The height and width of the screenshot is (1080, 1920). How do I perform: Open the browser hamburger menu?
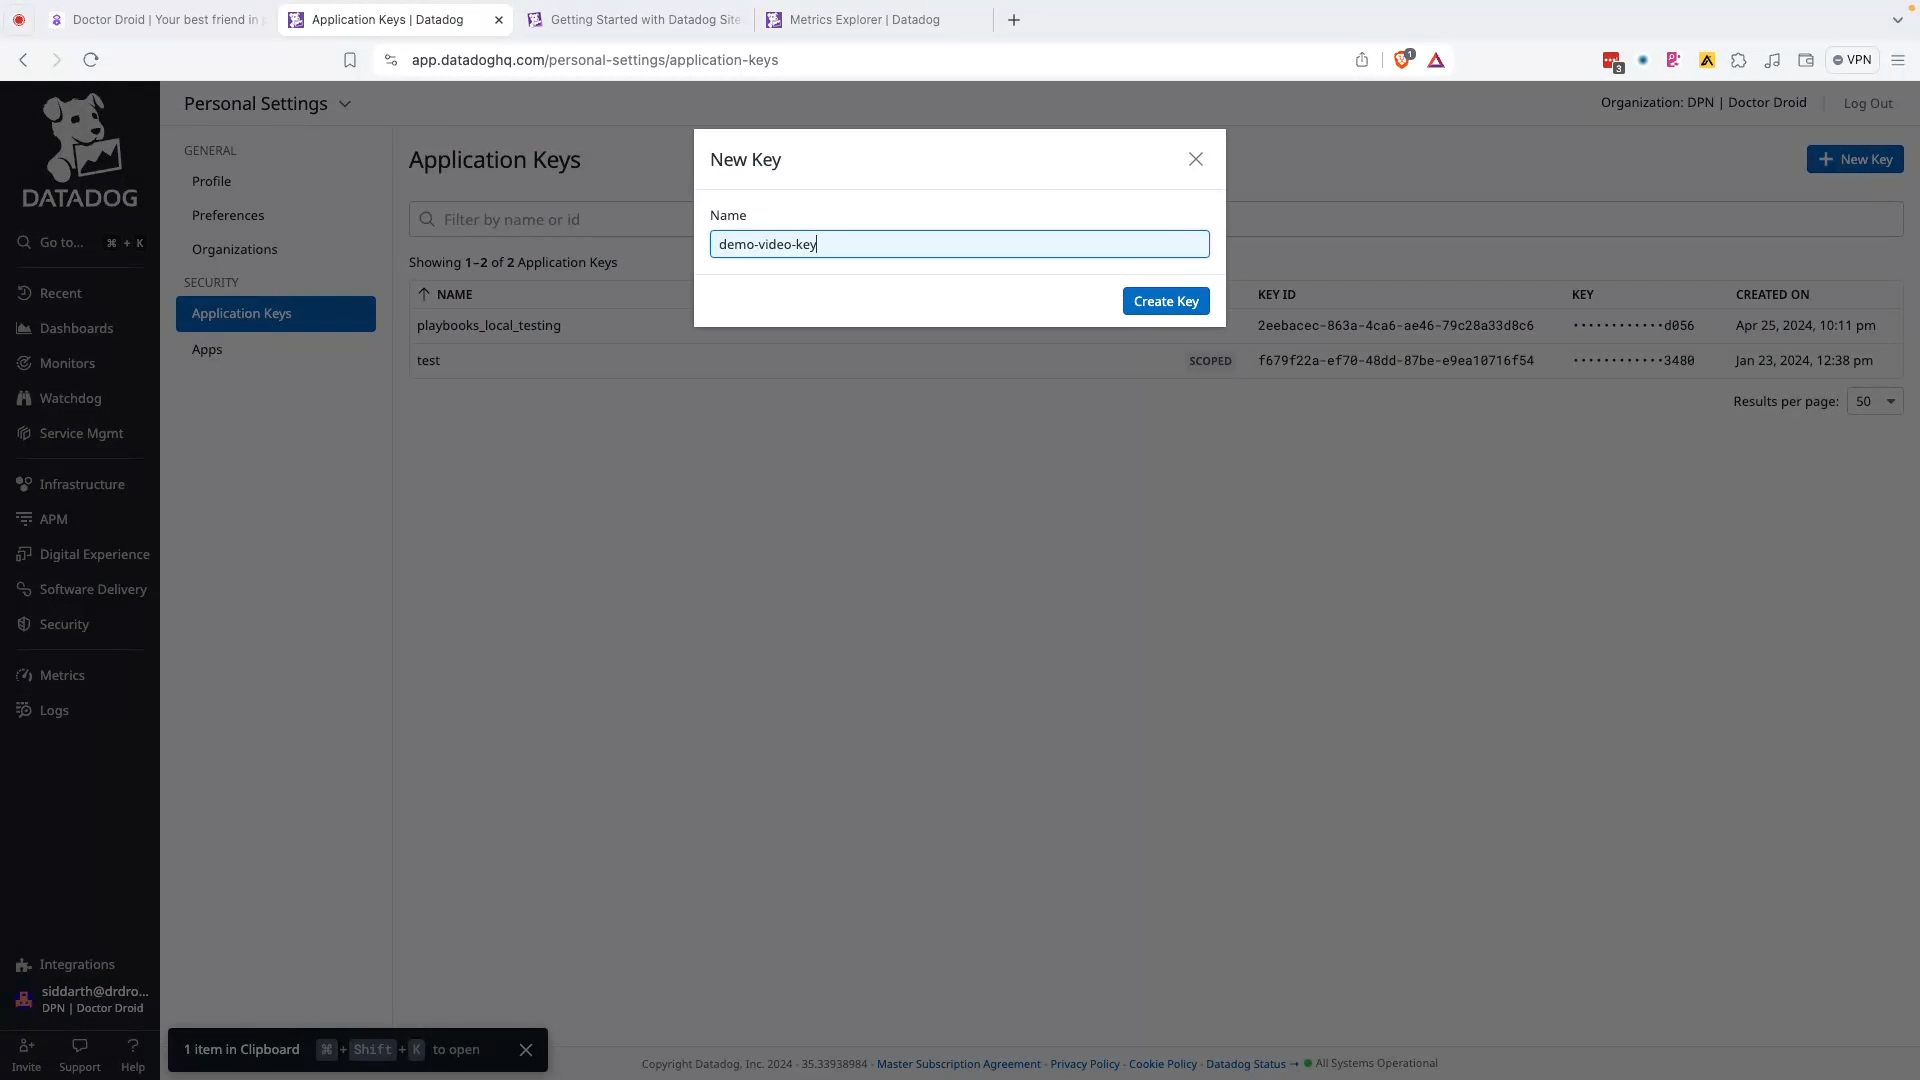coord(1898,60)
